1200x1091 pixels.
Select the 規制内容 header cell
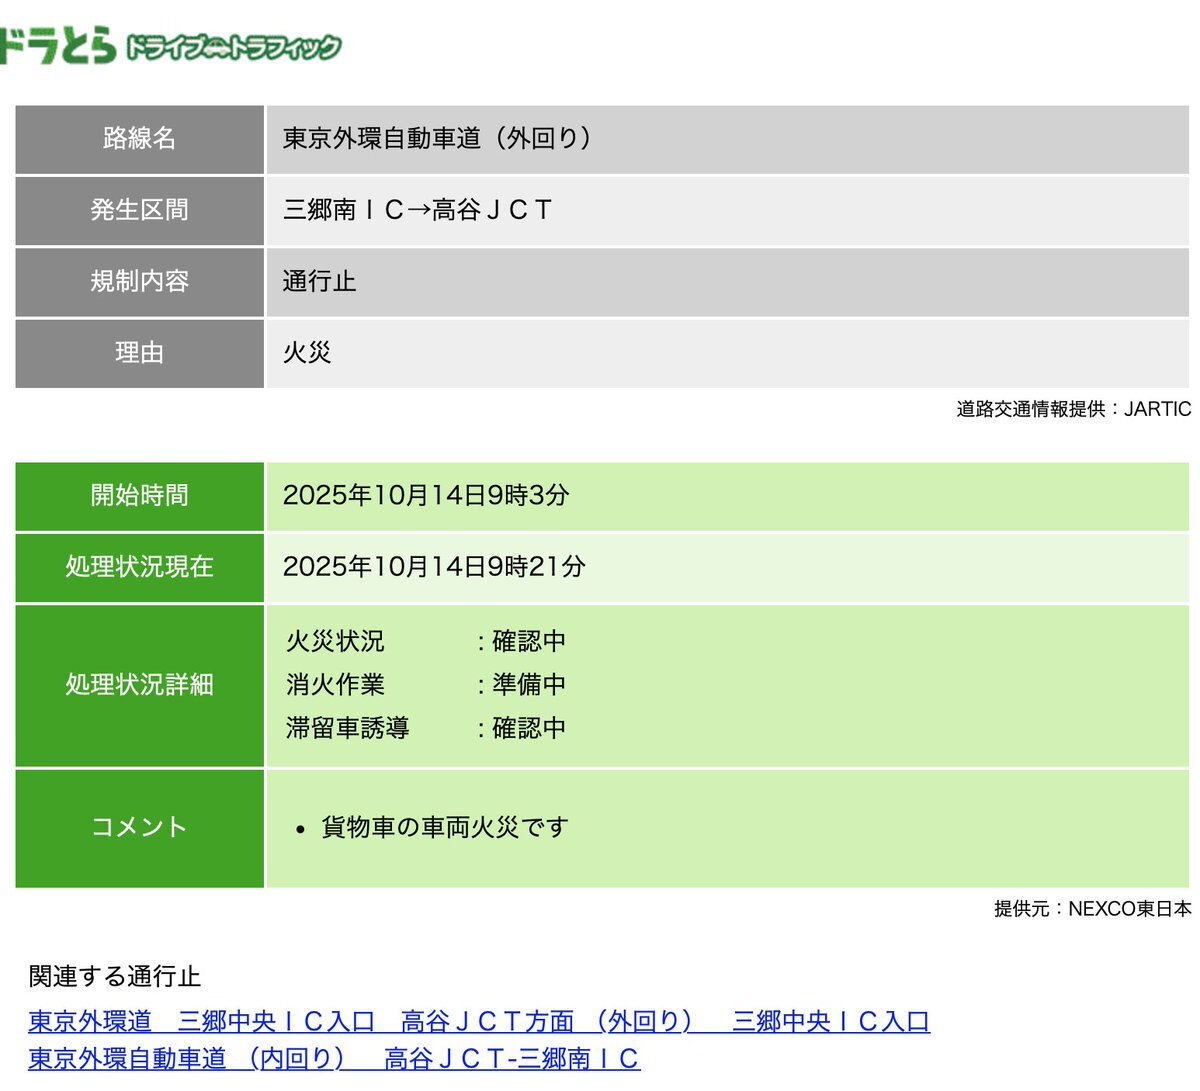[x=140, y=282]
